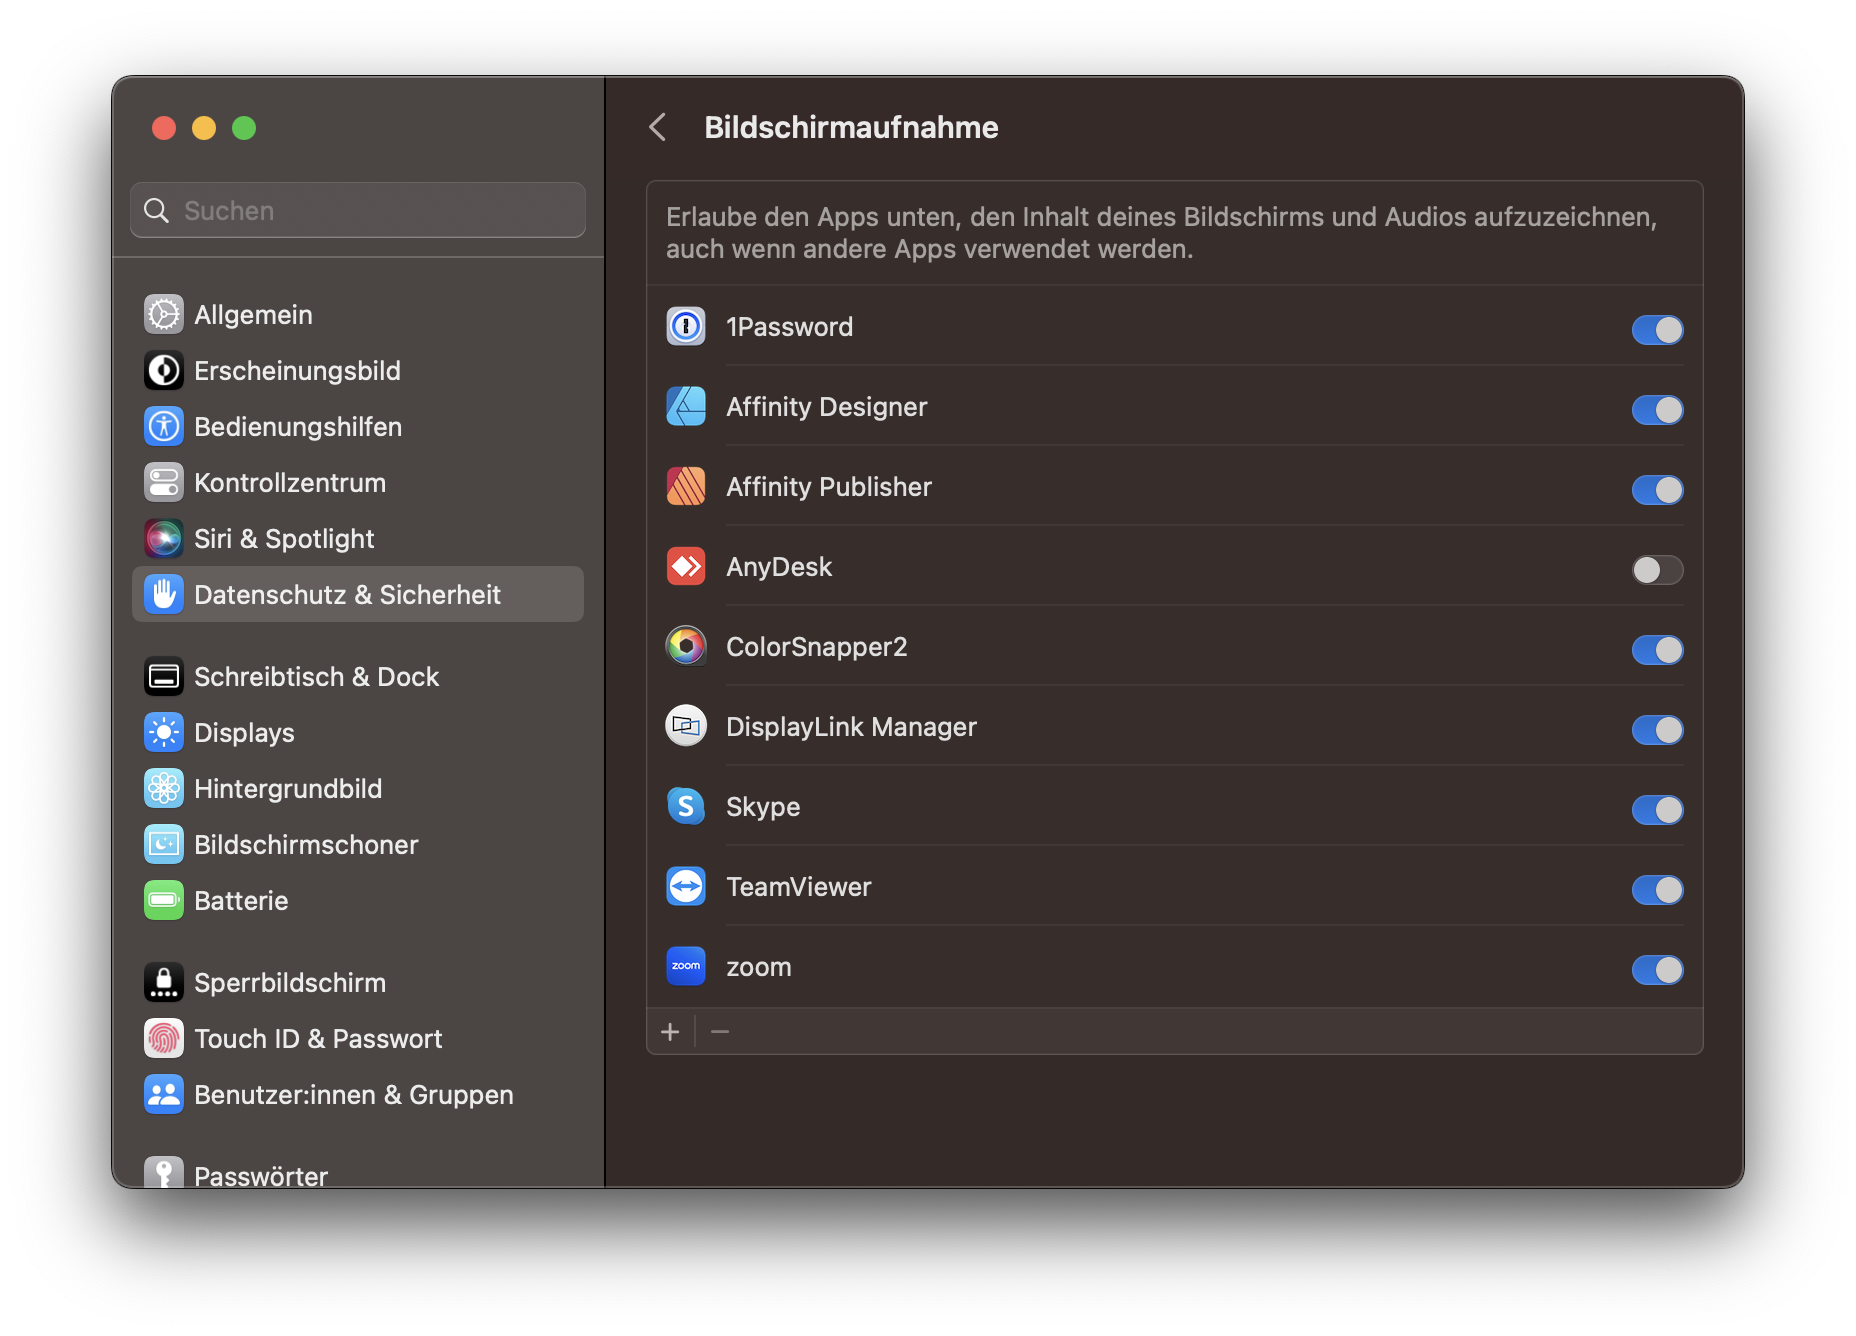Click the AnyDesk app name
The height and width of the screenshot is (1336, 1856).
tap(779, 566)
